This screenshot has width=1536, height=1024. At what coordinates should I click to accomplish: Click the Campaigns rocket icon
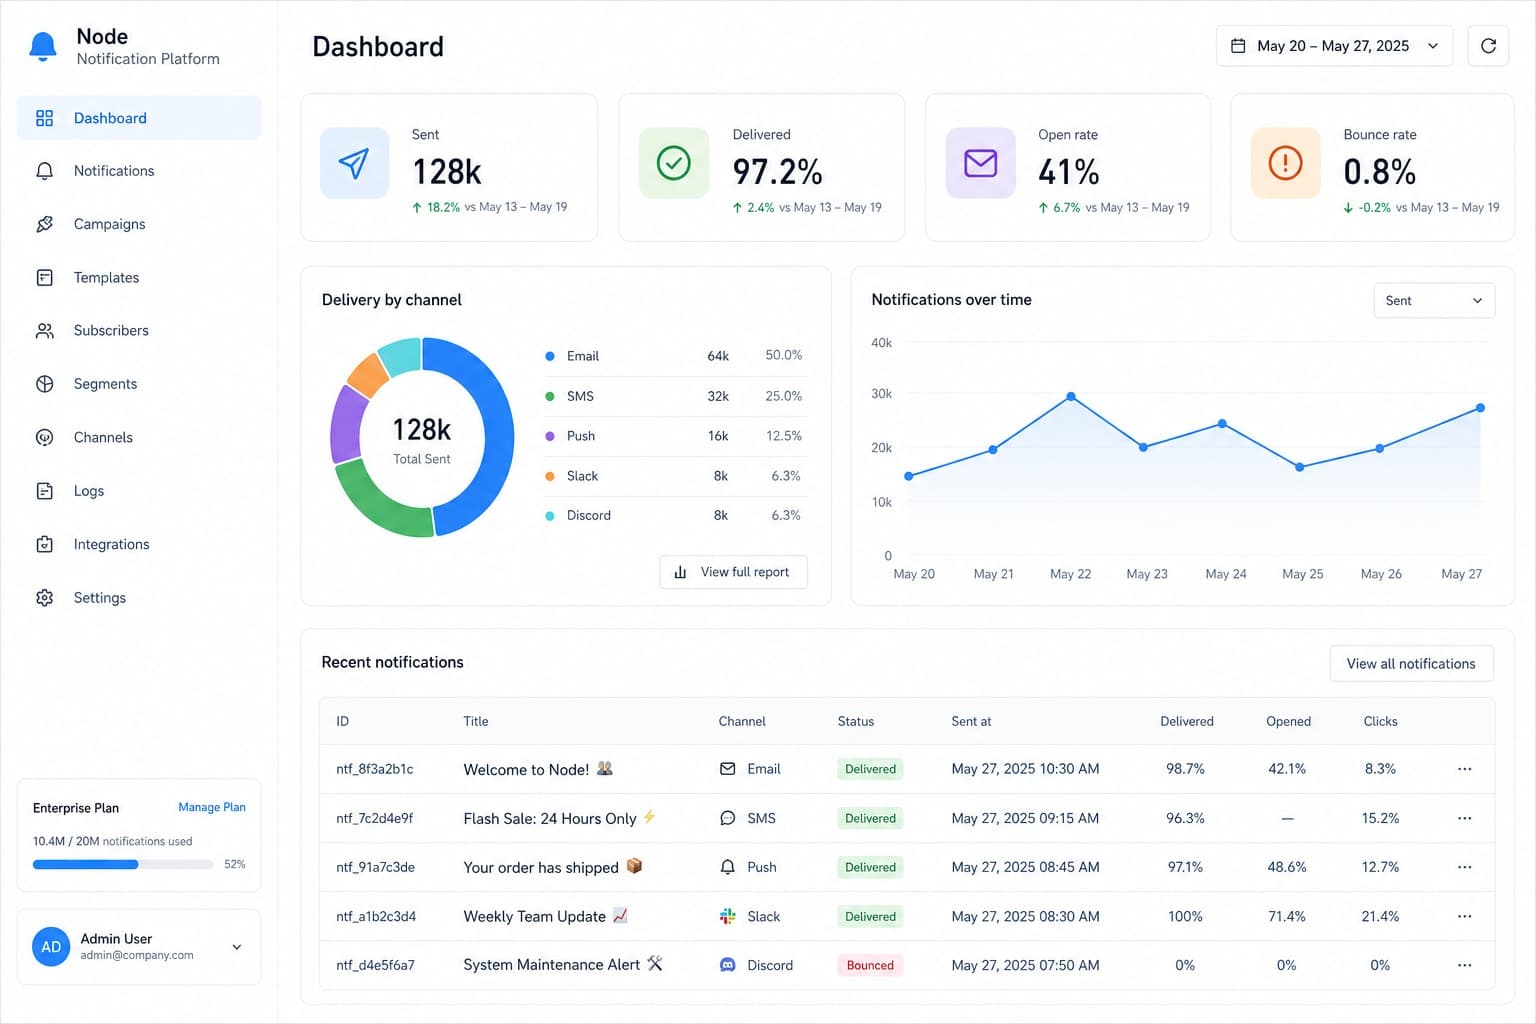point(44,224)
